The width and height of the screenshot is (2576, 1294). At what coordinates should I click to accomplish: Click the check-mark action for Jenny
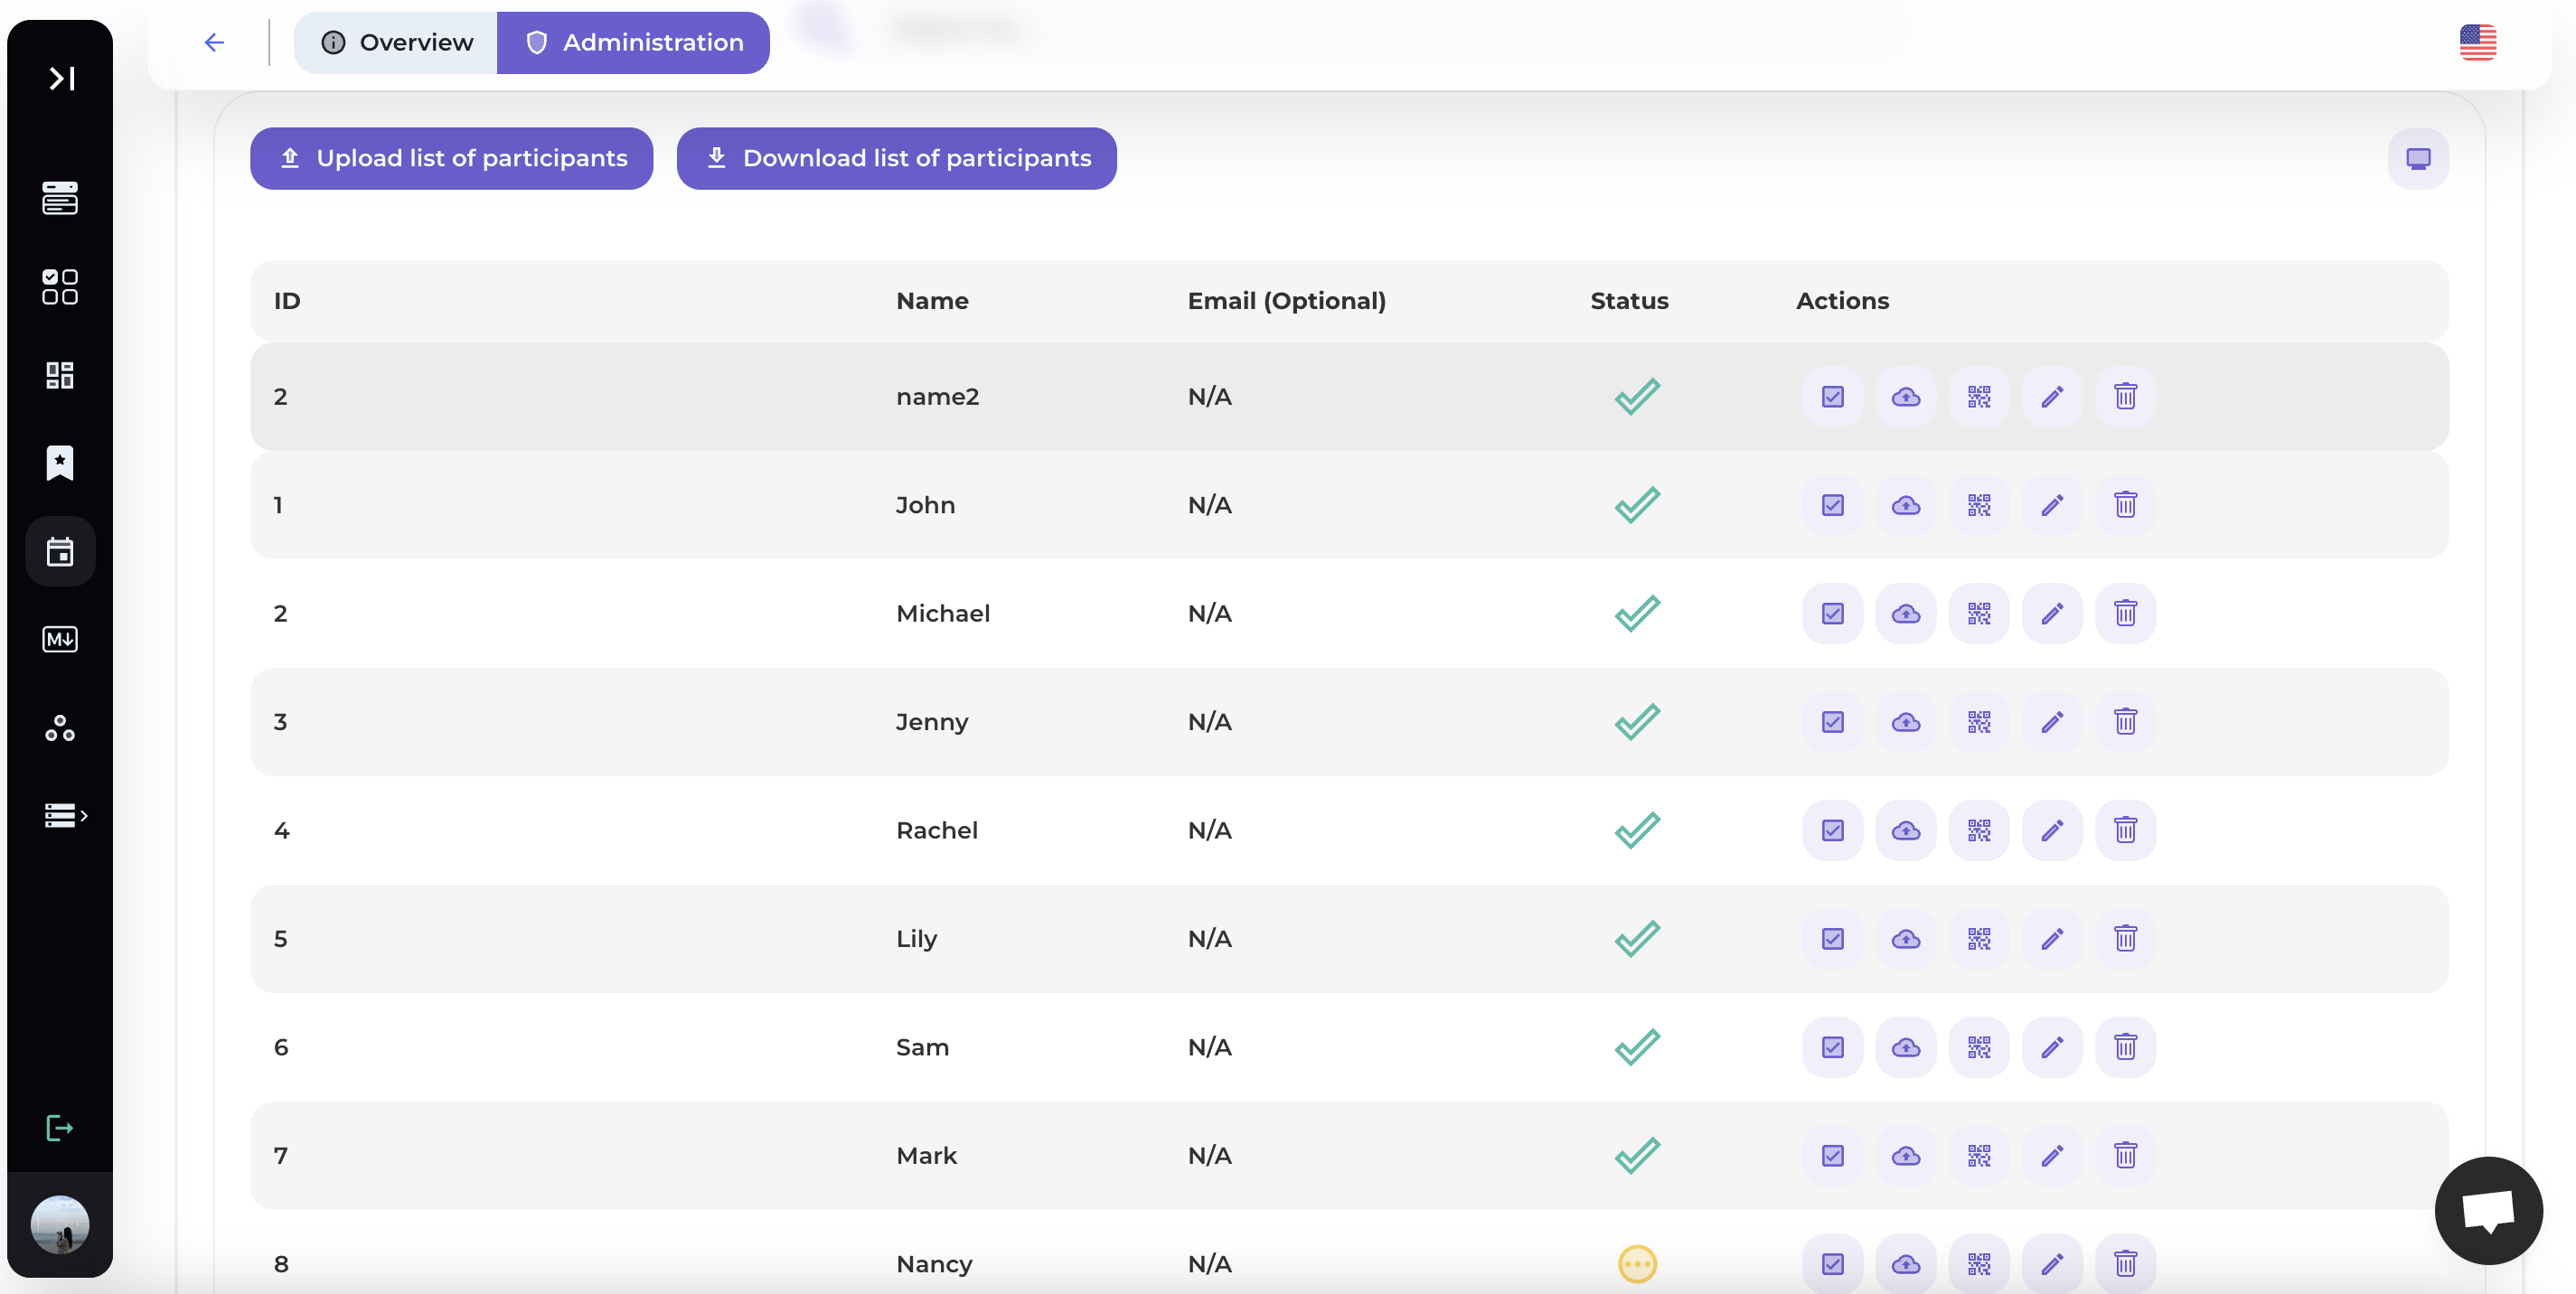(x=1832, y=722)
